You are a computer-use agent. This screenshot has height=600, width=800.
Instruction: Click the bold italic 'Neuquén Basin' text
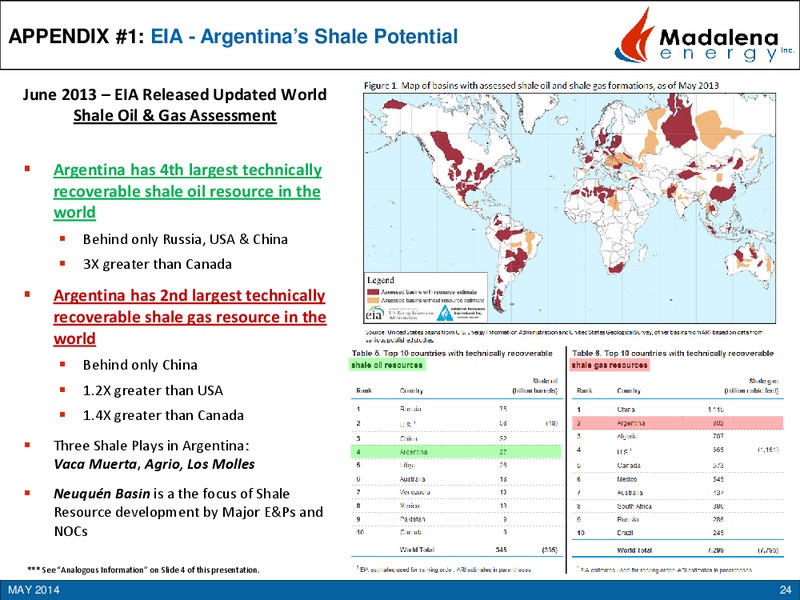pos(102,494)
